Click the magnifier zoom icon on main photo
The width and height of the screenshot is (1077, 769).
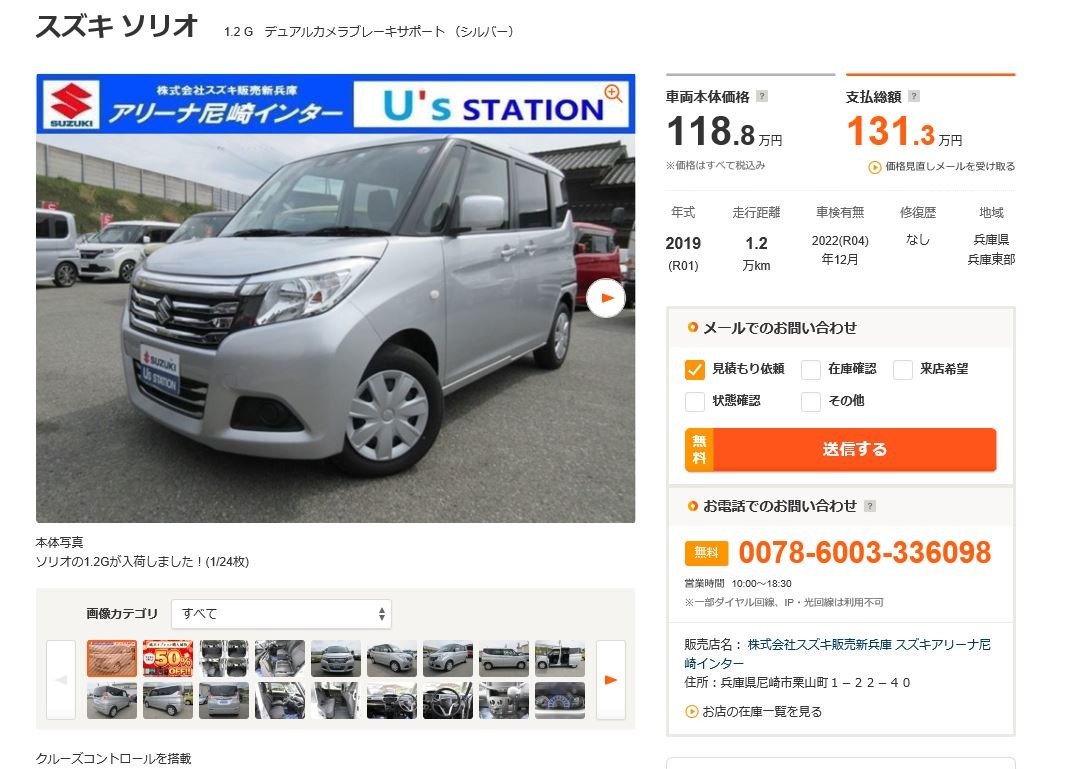click(x=613, y=93)
